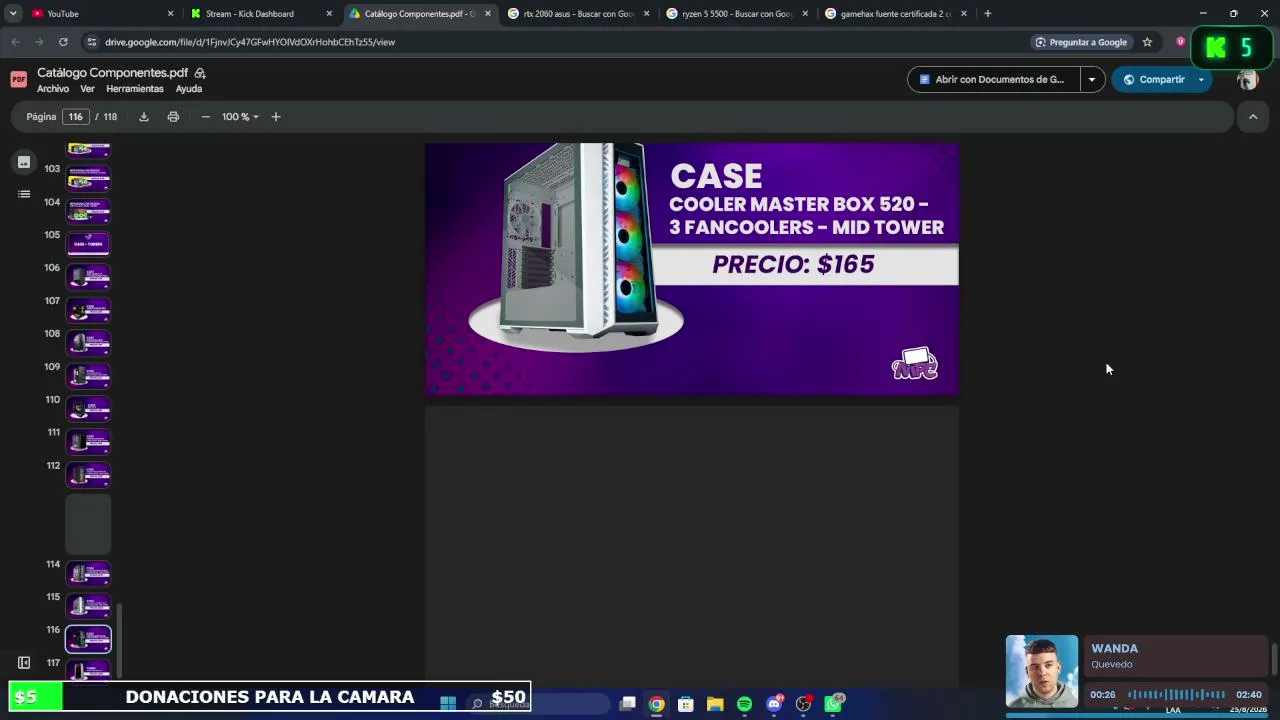This screenshot has width=1280, height=720.
Task: Click the page number field showing 116
Action: click(x=75, y=117)
